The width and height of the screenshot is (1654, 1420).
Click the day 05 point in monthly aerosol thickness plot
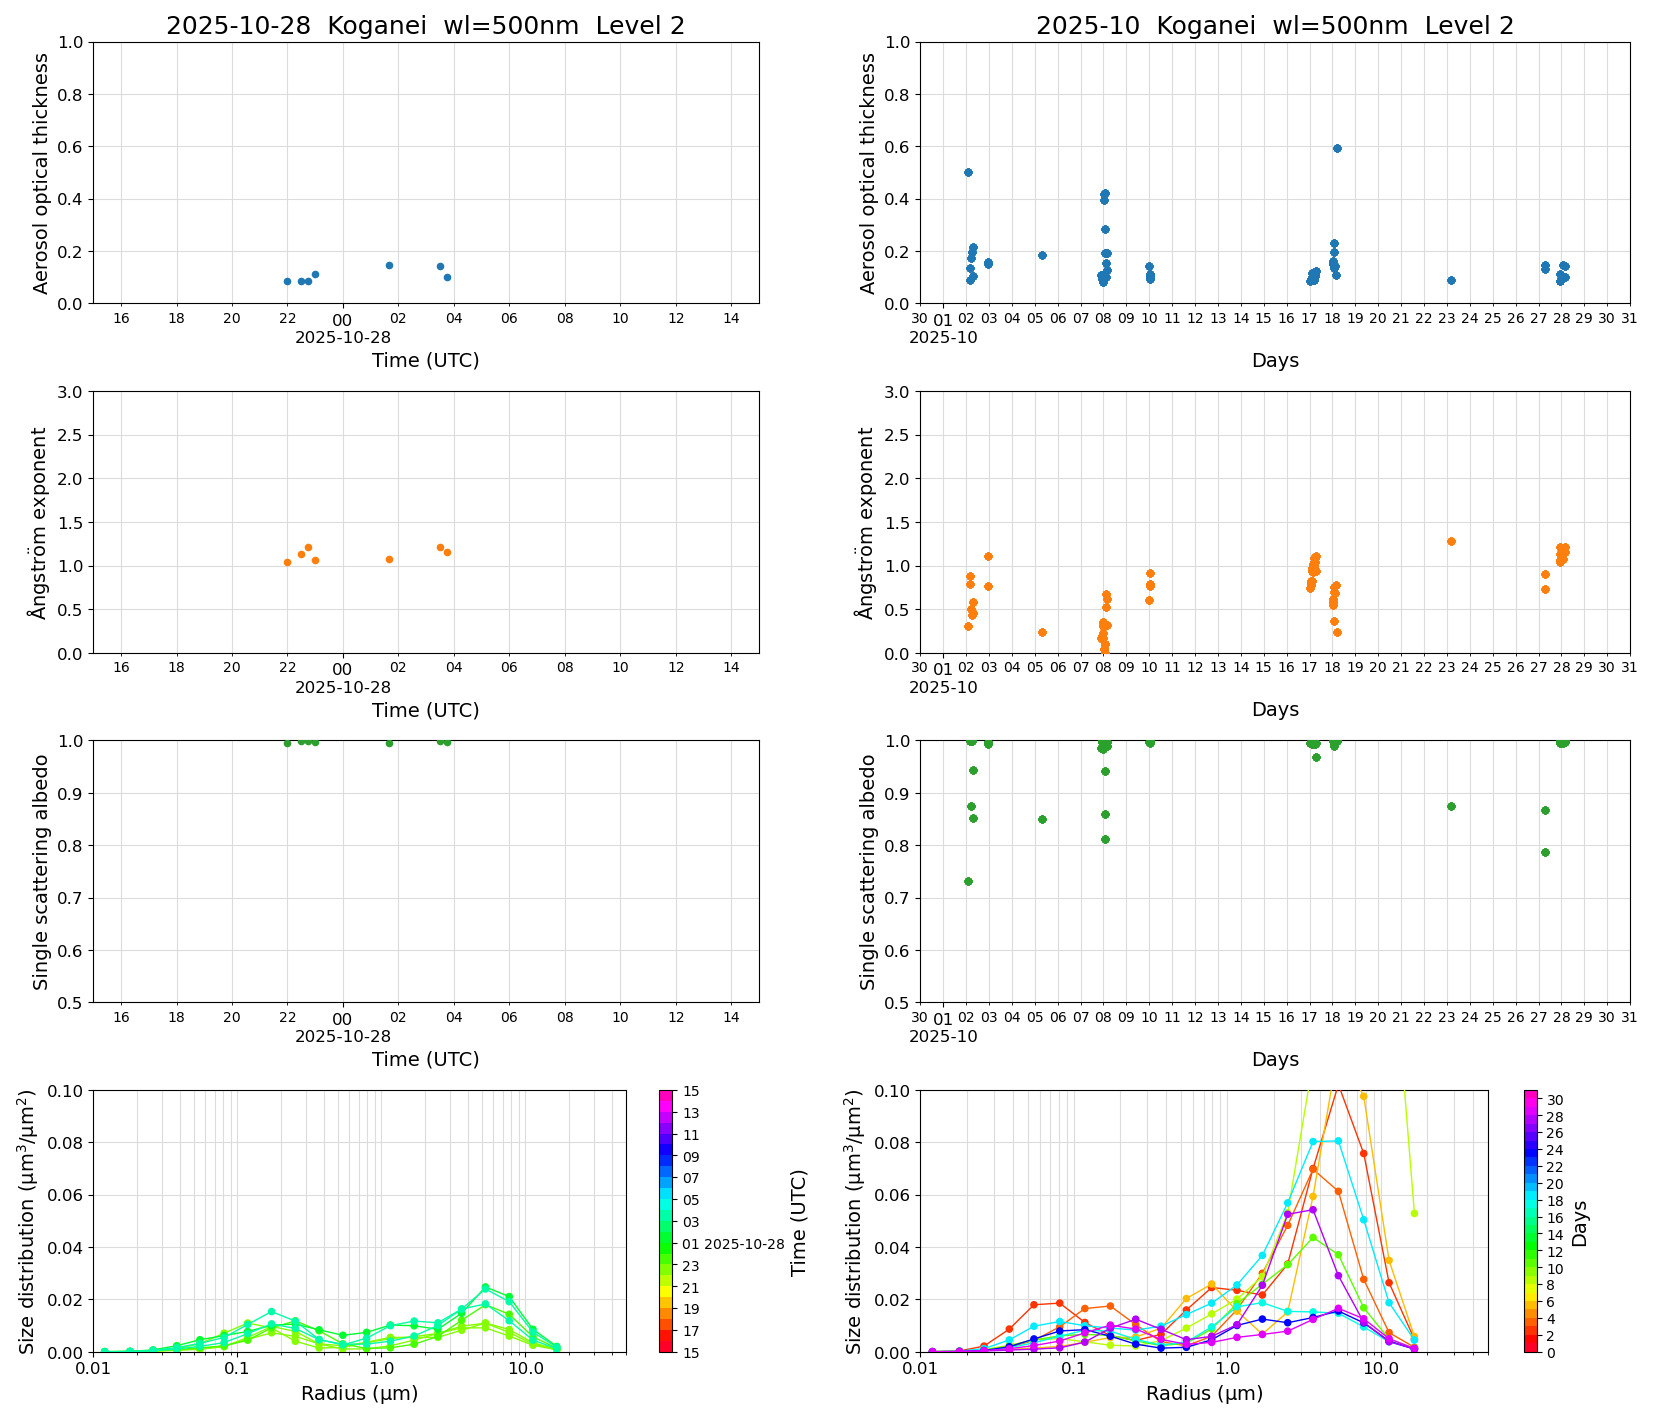click(x=1042, y=255)
